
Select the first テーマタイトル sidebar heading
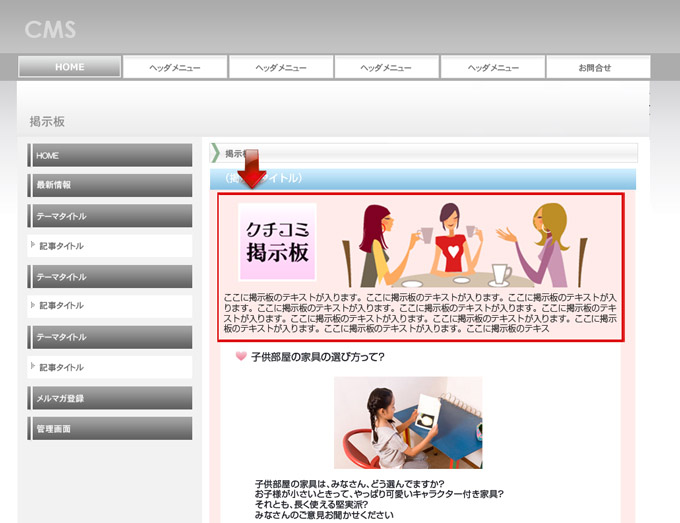coord(110,216)
